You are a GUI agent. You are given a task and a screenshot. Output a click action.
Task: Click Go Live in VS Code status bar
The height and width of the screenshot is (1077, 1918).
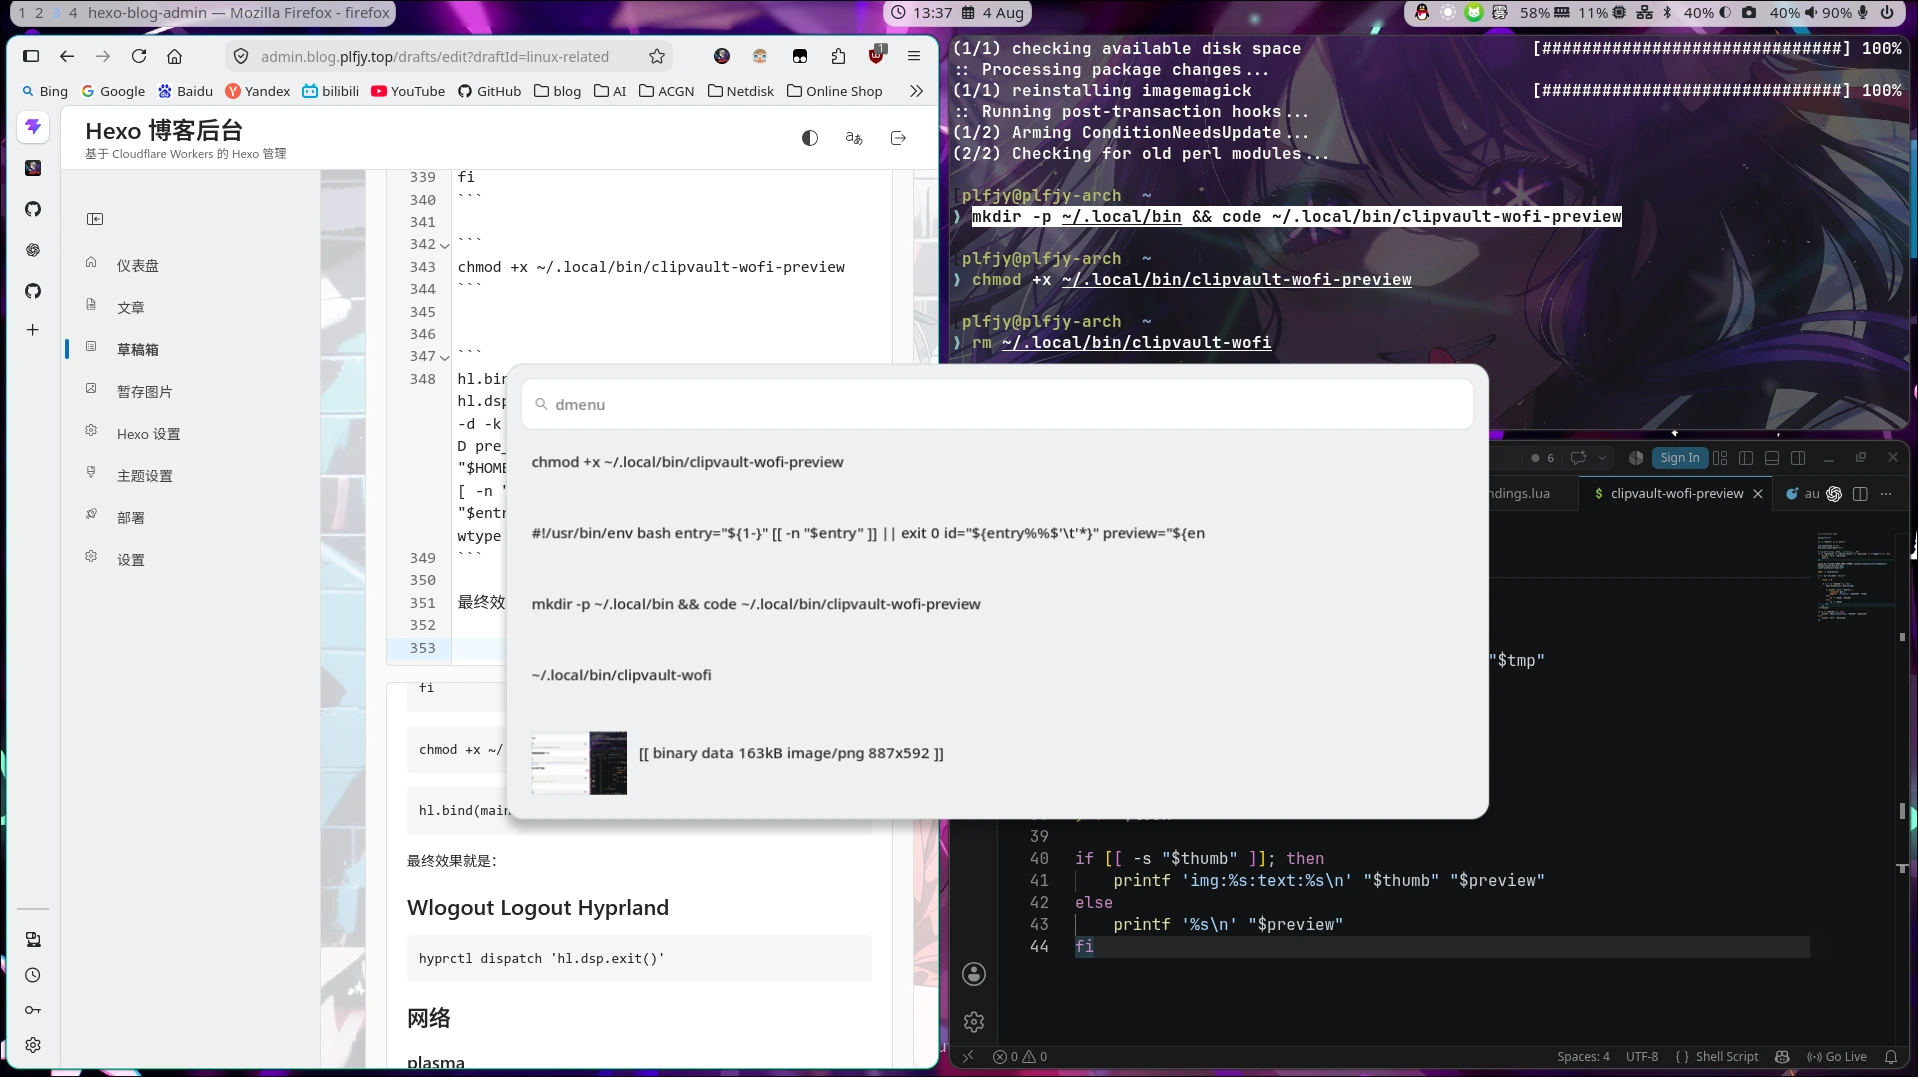[x=1837, y=1057]
